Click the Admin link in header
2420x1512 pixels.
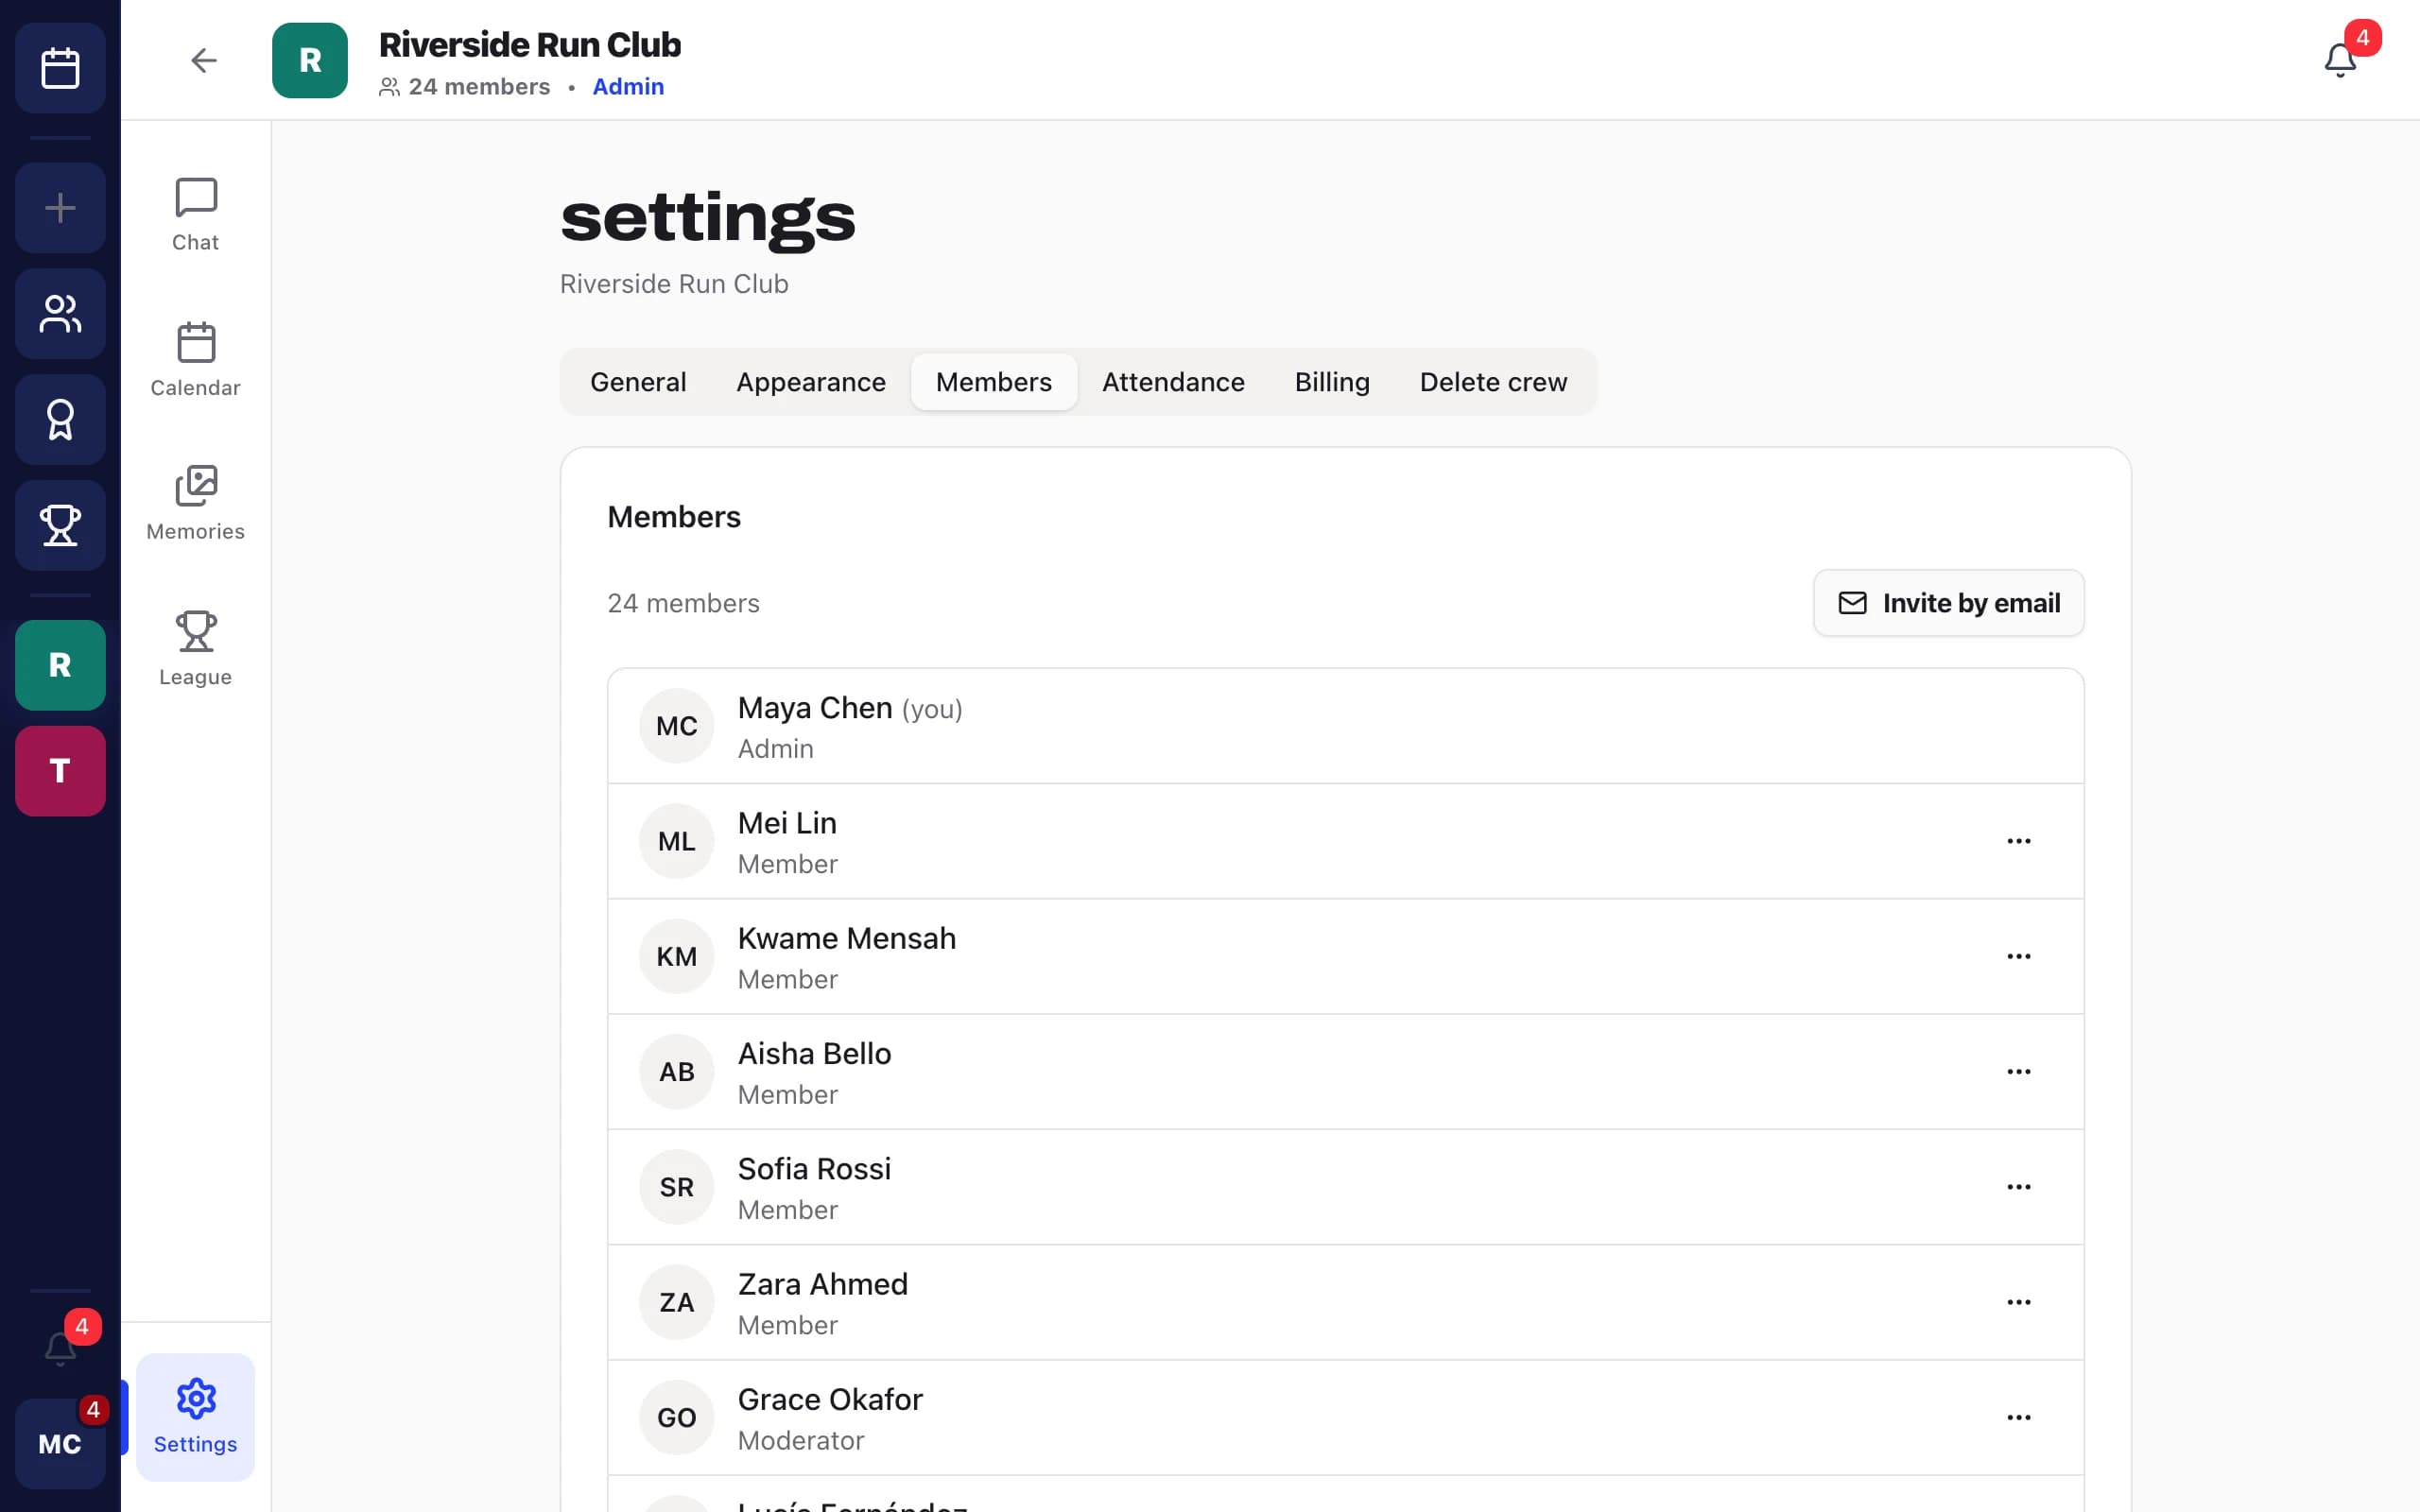point(628,87)
